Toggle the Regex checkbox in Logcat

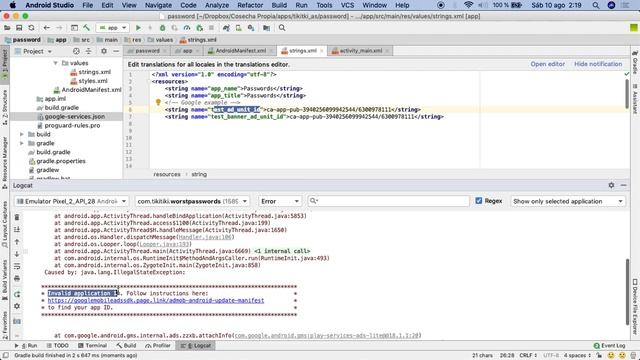coord(479,201)
